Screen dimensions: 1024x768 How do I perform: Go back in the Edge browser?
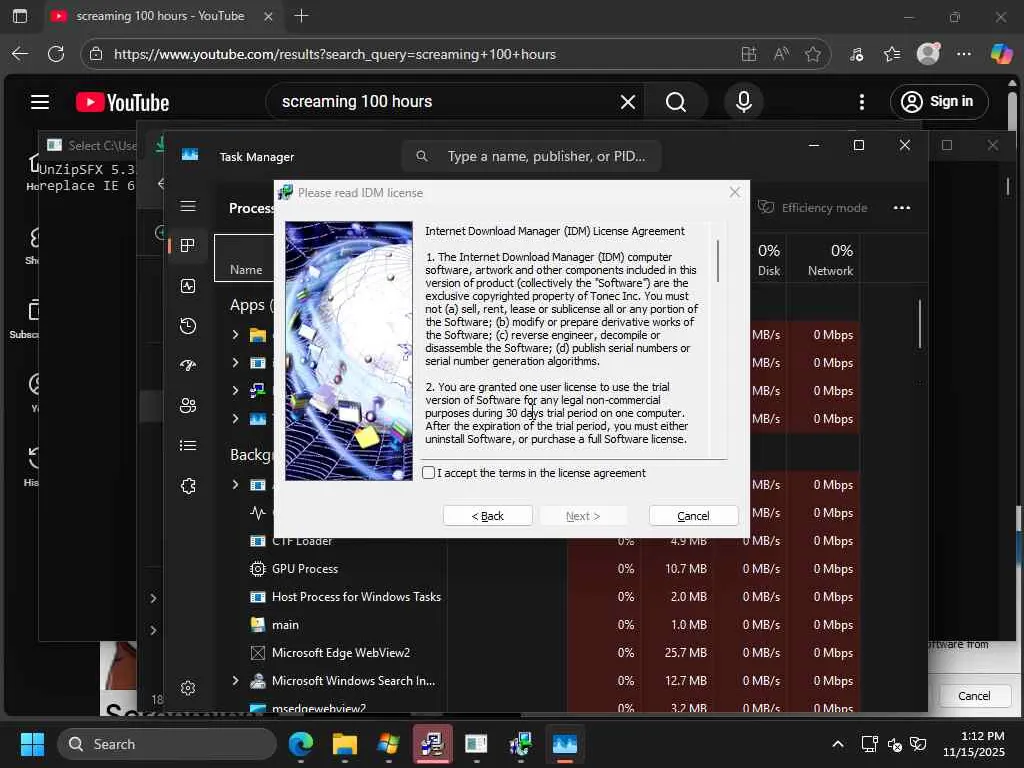[20, 54]
